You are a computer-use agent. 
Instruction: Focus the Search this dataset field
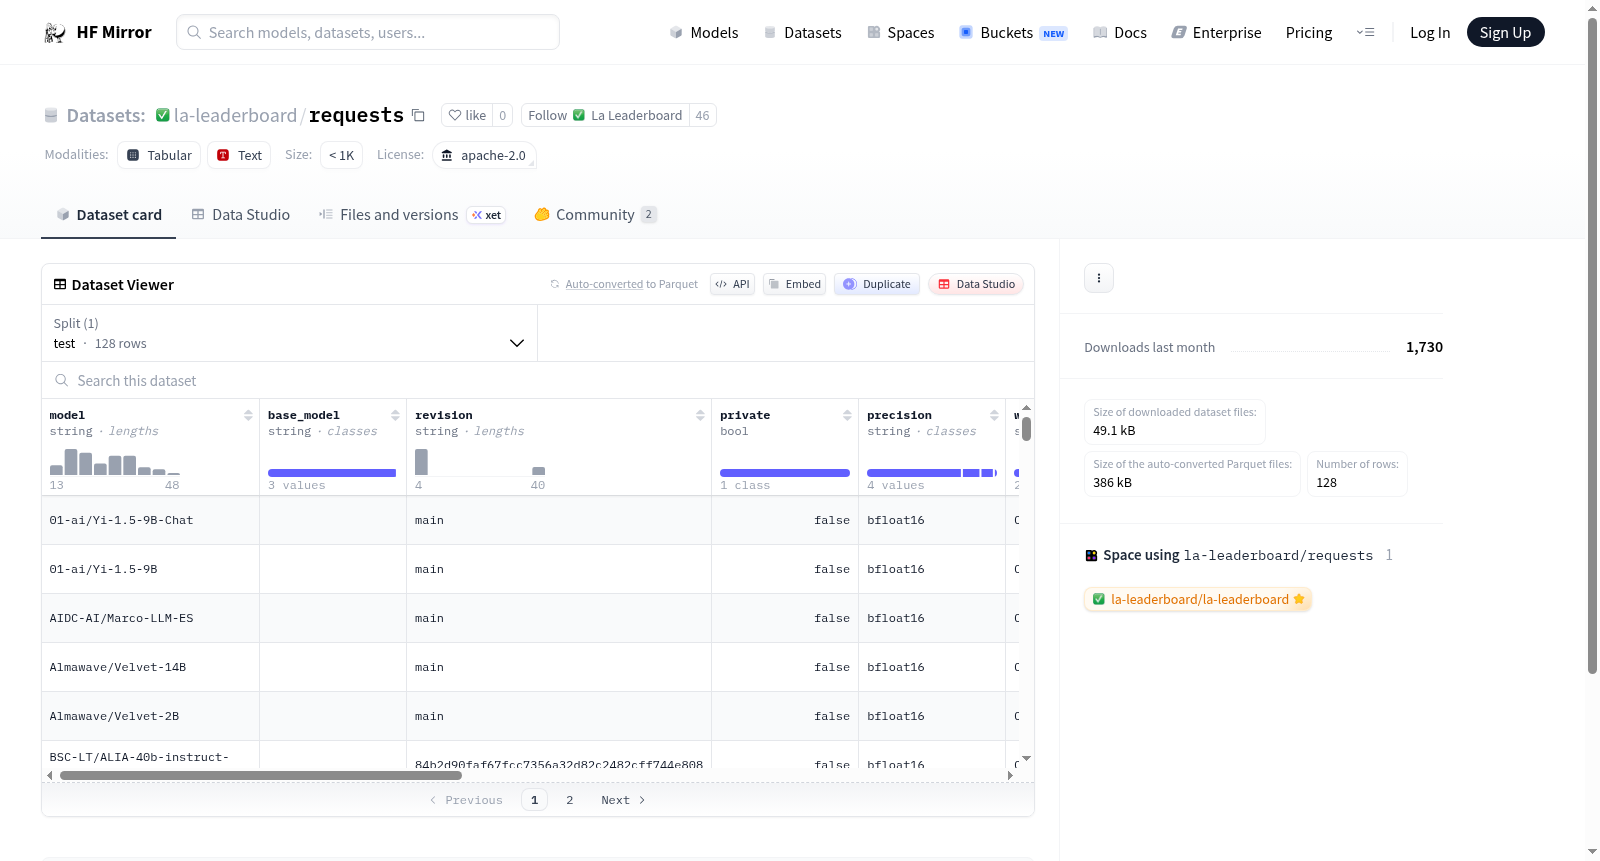[538, 381]
